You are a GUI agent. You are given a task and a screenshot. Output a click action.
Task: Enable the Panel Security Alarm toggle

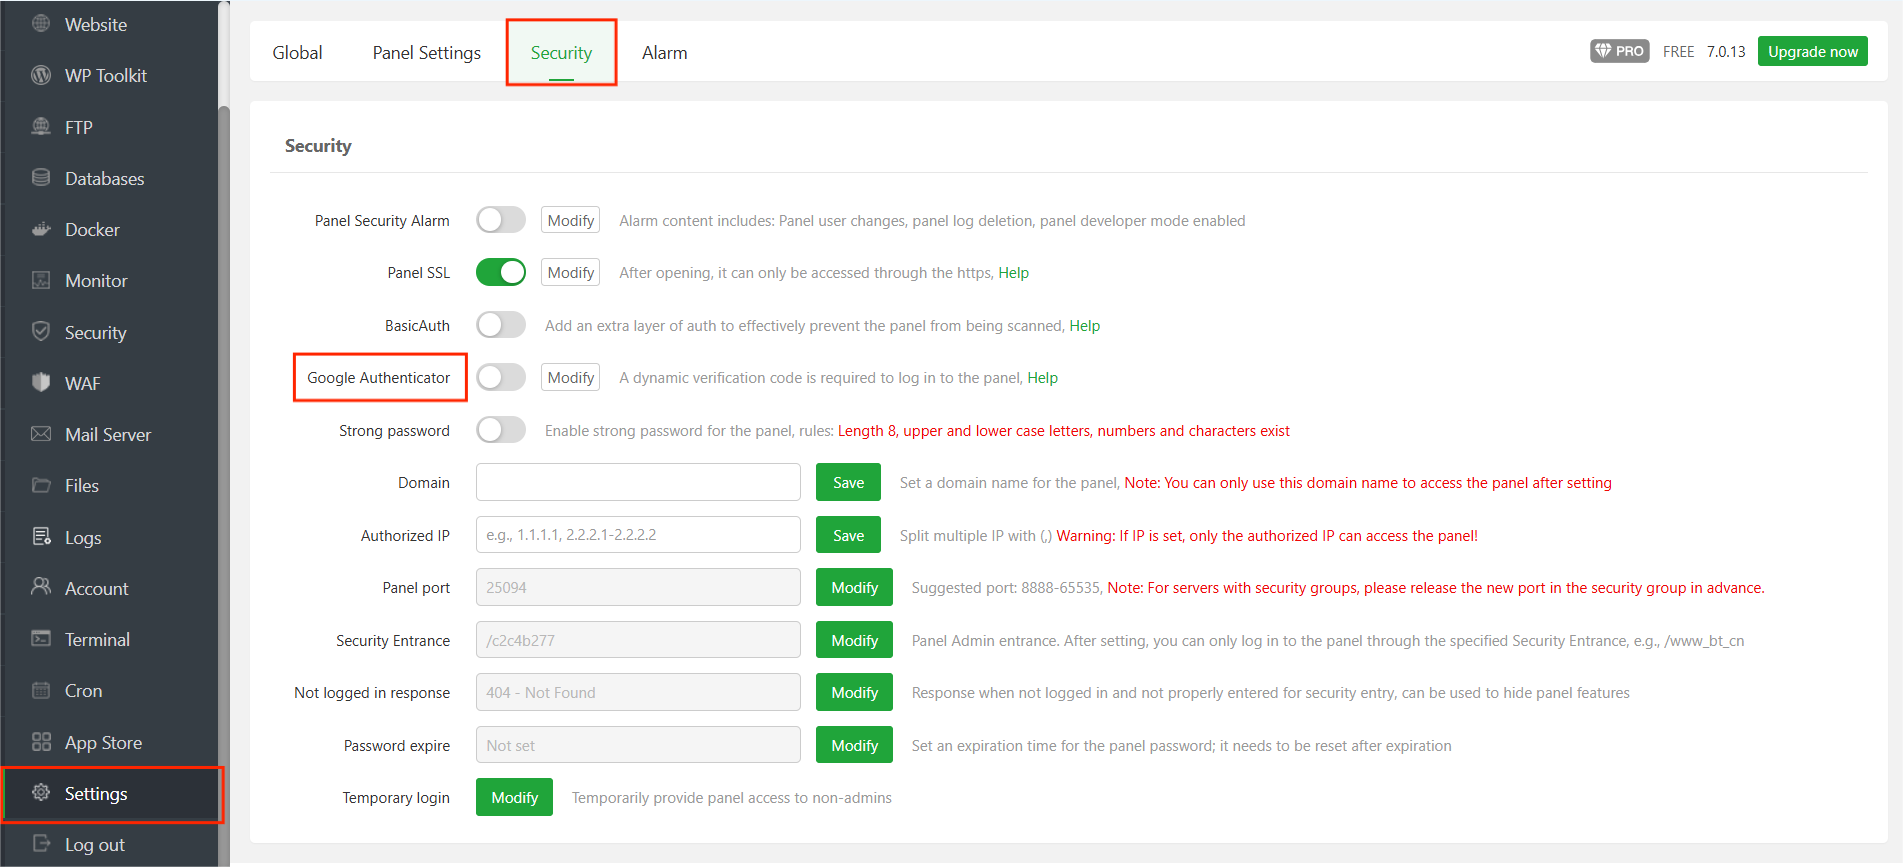(x=501, y=220)
